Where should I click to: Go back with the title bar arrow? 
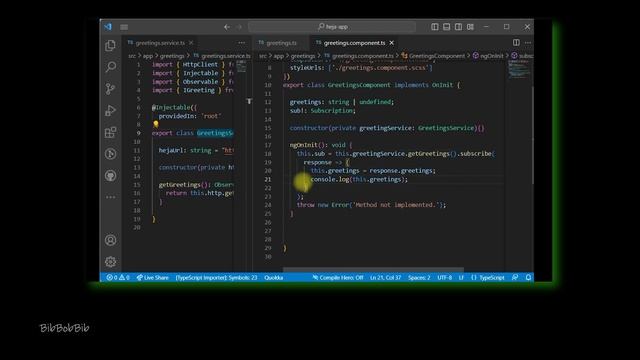[227, 27]
